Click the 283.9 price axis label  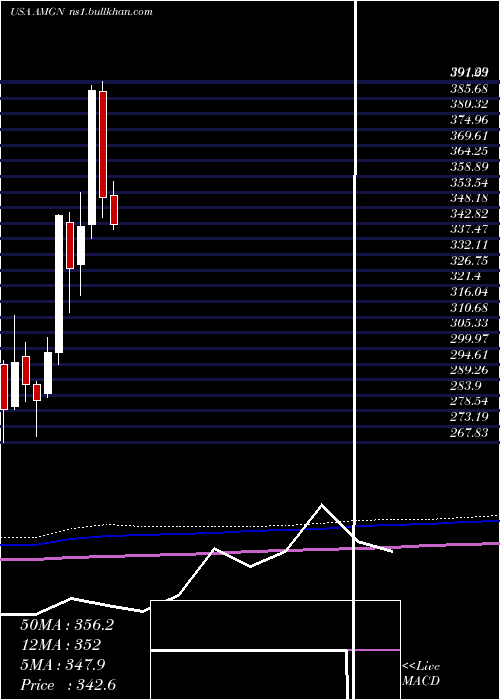point(466,386)
